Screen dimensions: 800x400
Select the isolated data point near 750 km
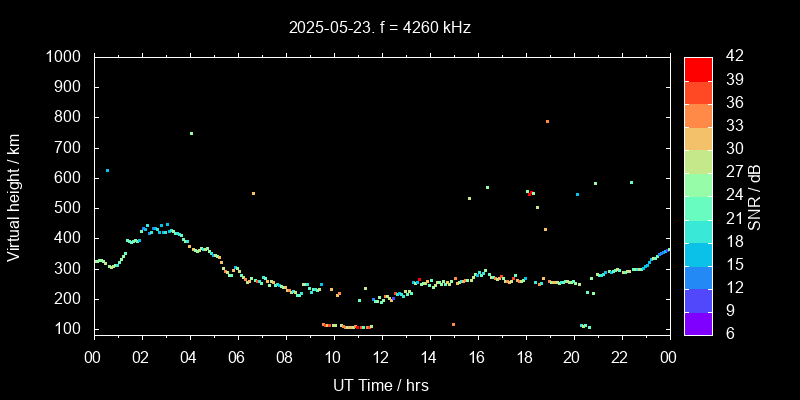(x=191, y=133)
